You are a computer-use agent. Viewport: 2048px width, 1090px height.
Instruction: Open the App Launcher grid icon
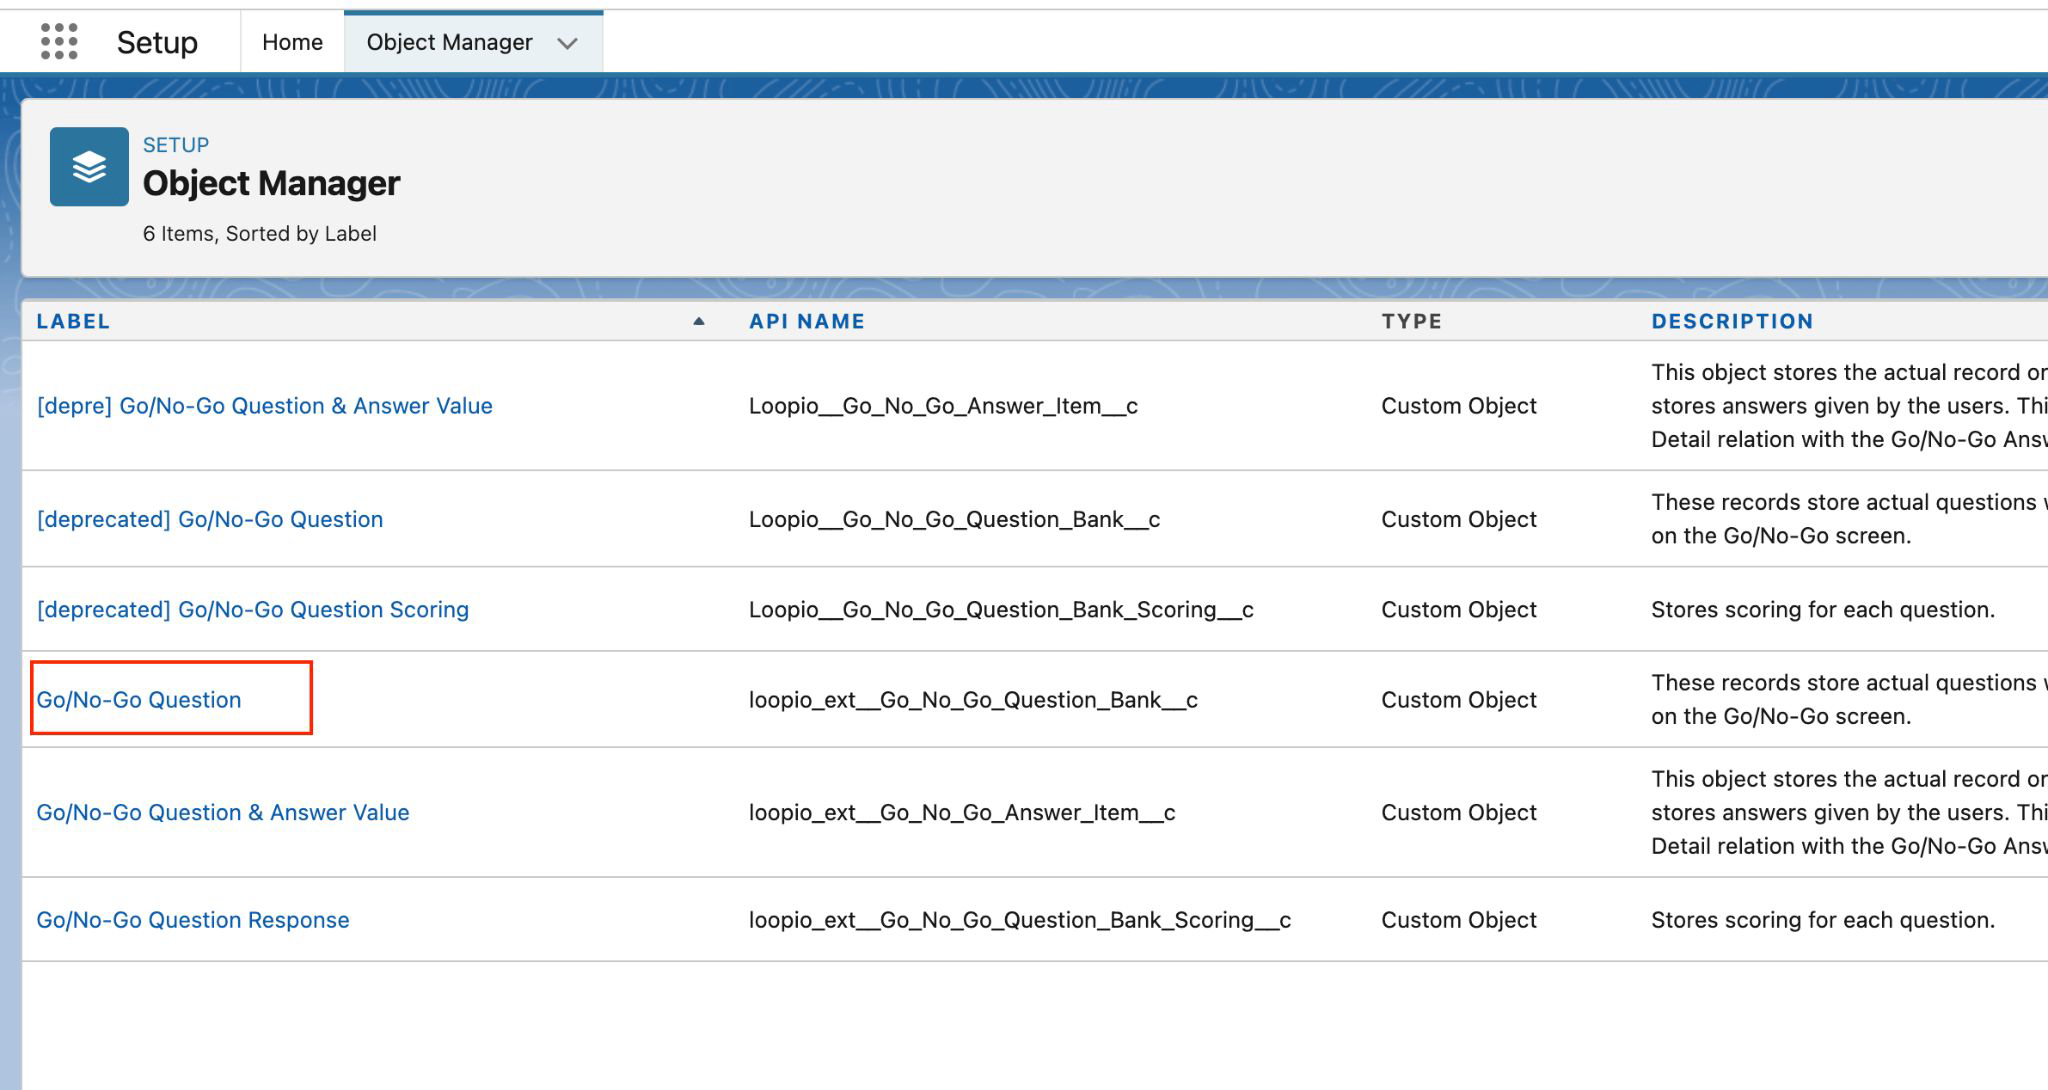(x=59, y=42)
